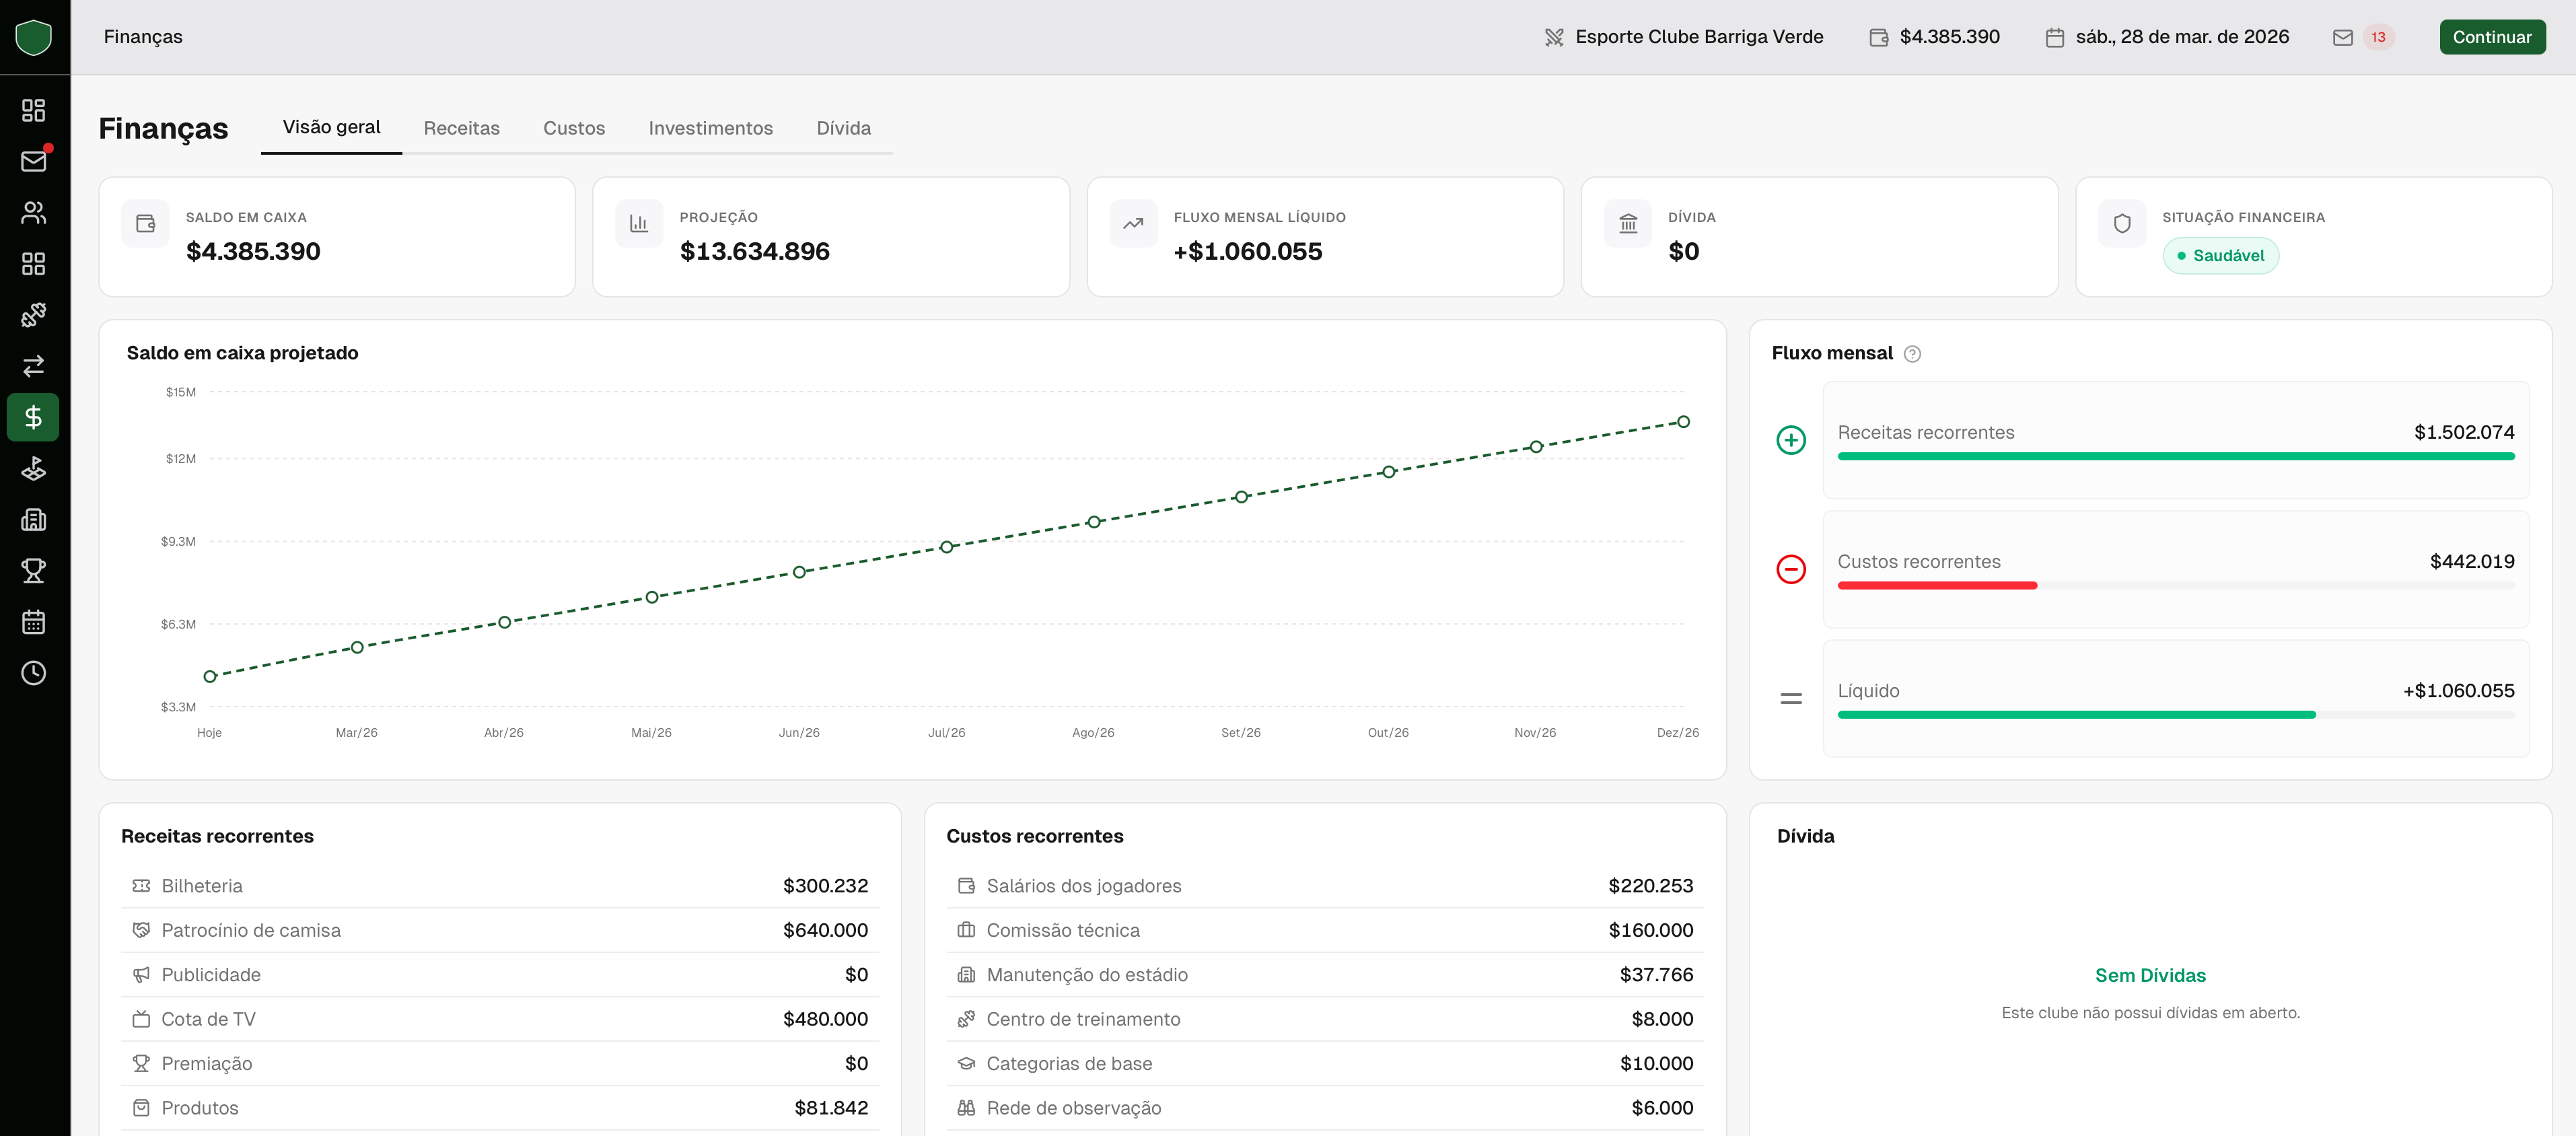Click the Dez/26 point on projection chart
Image resolution: width=2576 pixels, height=1136 pixels.
[1683, 422]
